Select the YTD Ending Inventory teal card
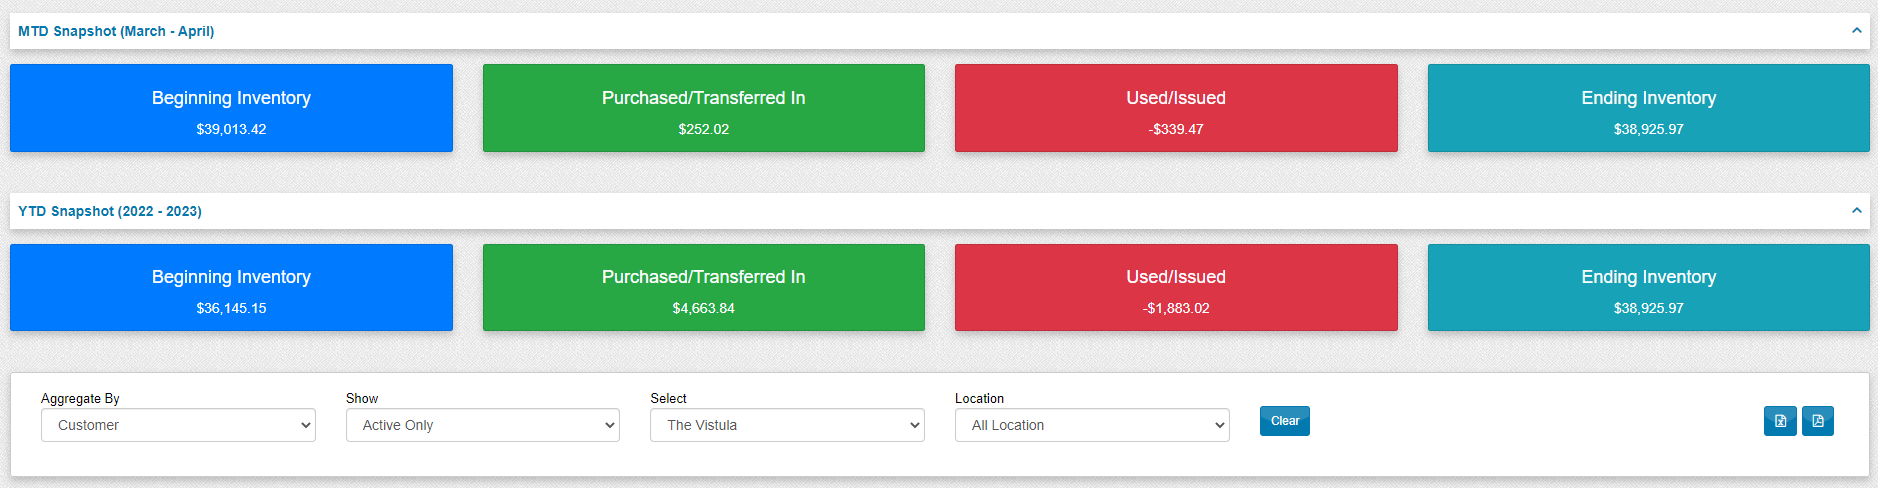The width and height of the screenshot is (1878, 488). [x=1648, y=288]
